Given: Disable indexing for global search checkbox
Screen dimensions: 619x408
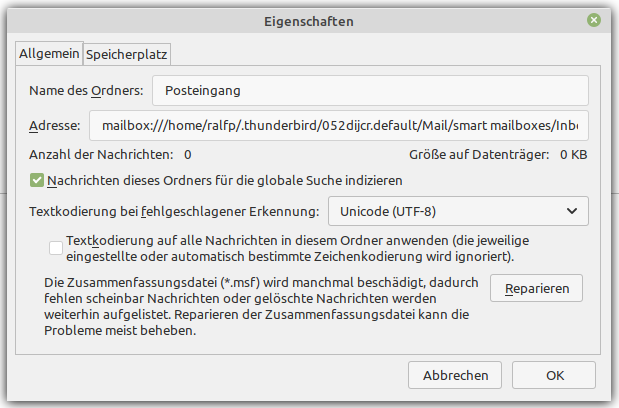Looking at the screenshot, I should [x=37, y=181].
